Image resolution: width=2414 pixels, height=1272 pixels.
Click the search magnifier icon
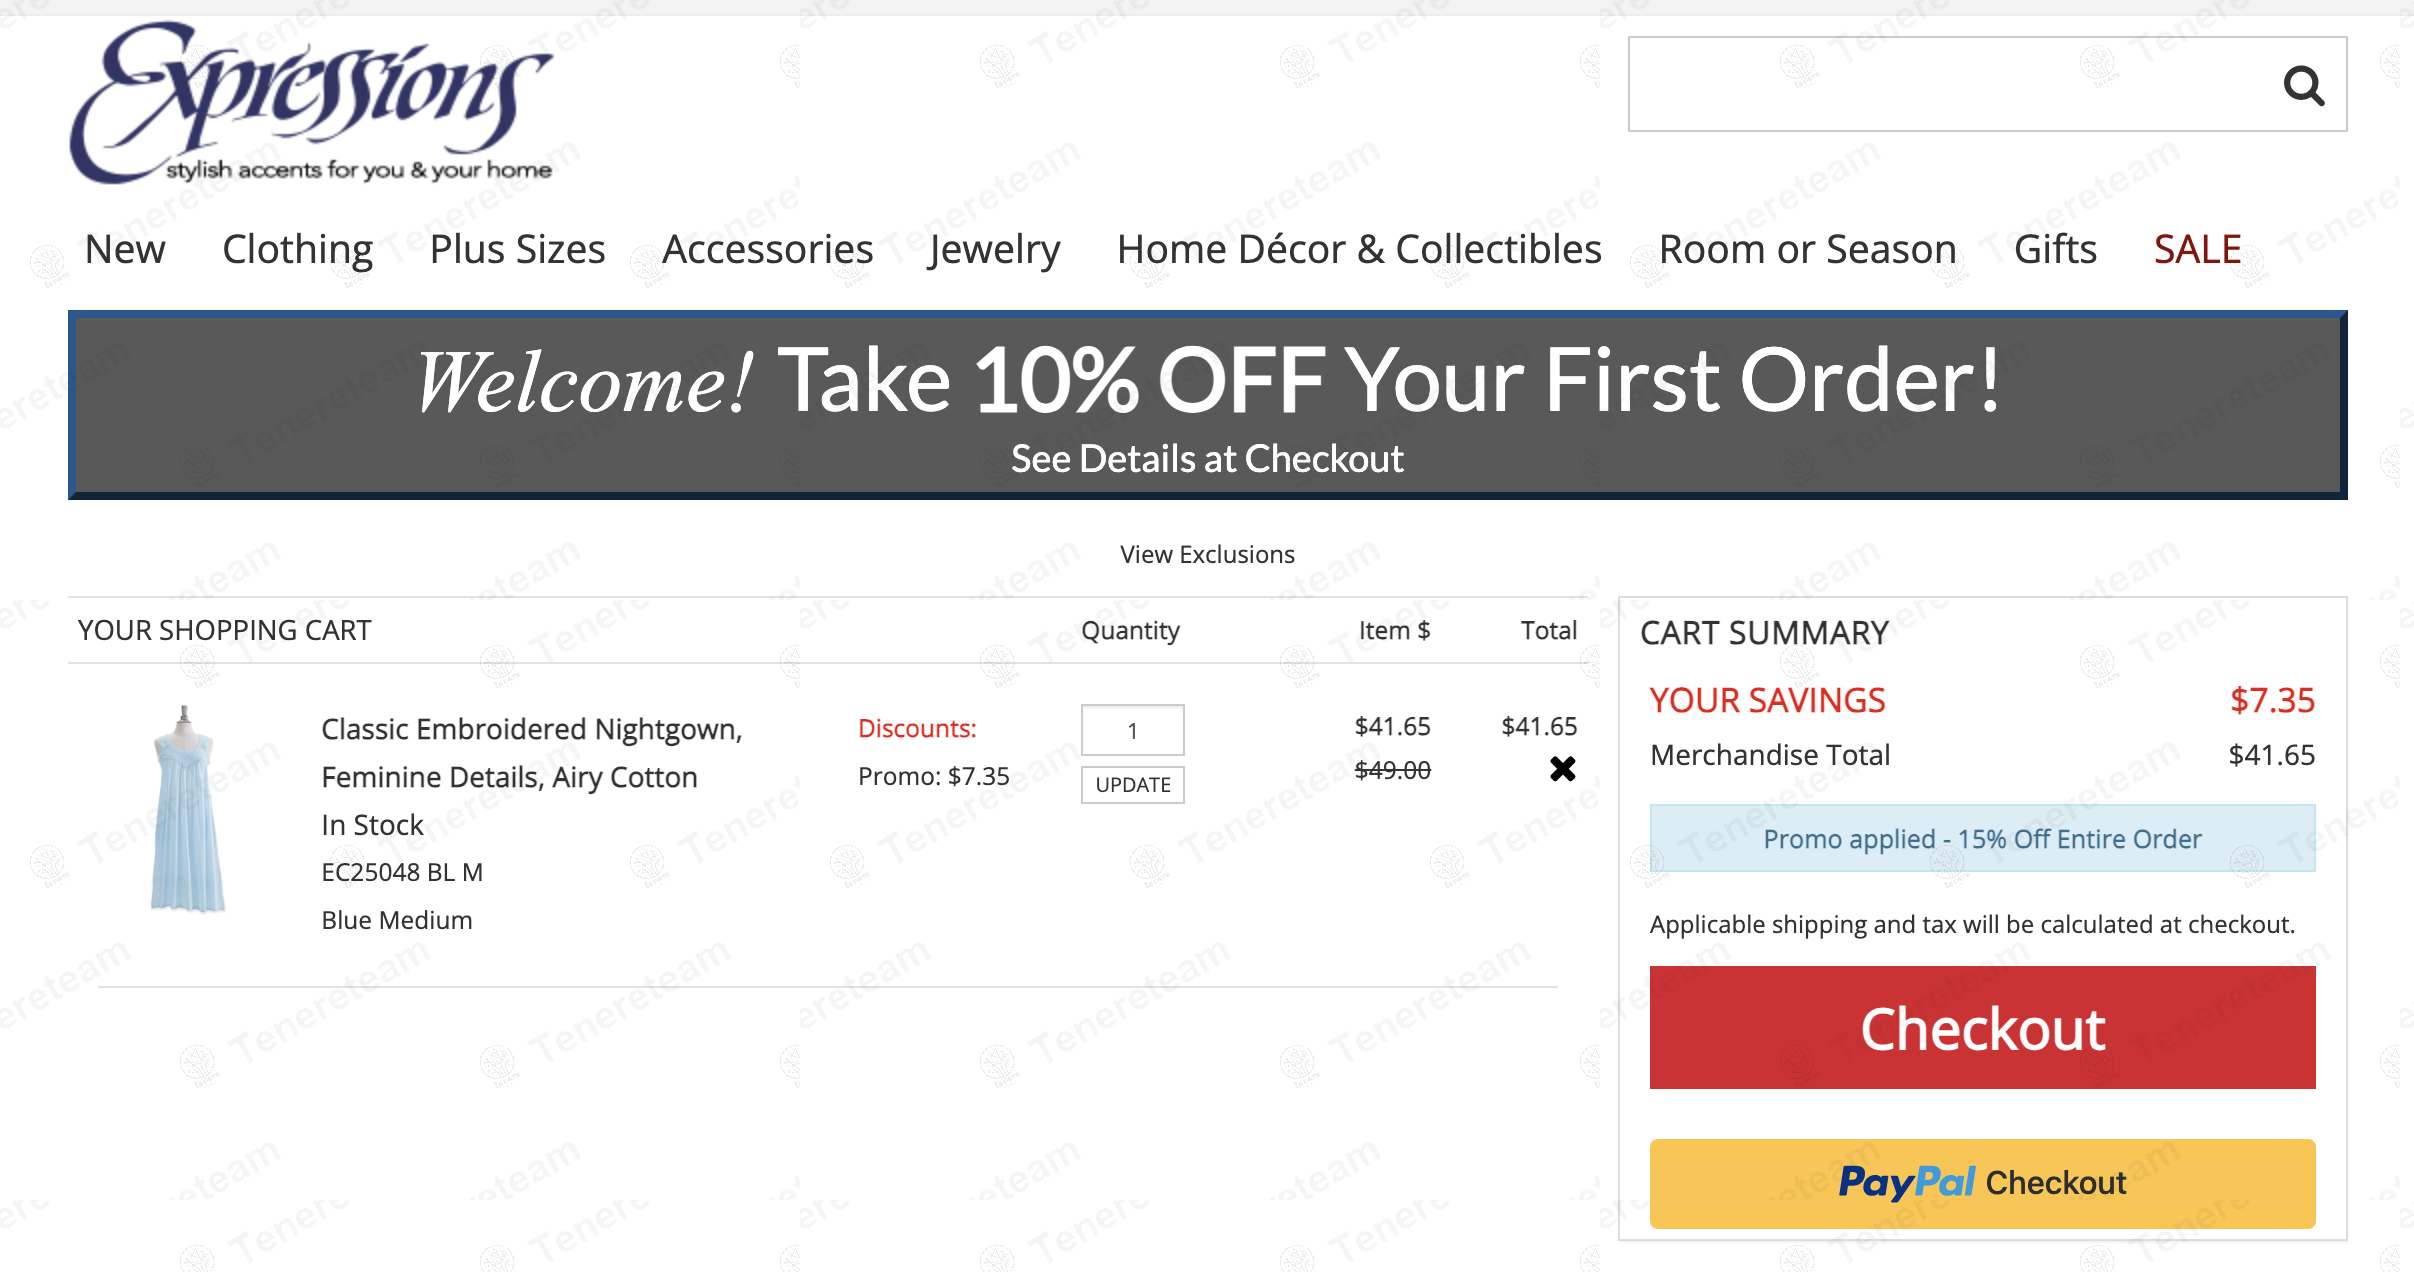(x=2303, y=86)
